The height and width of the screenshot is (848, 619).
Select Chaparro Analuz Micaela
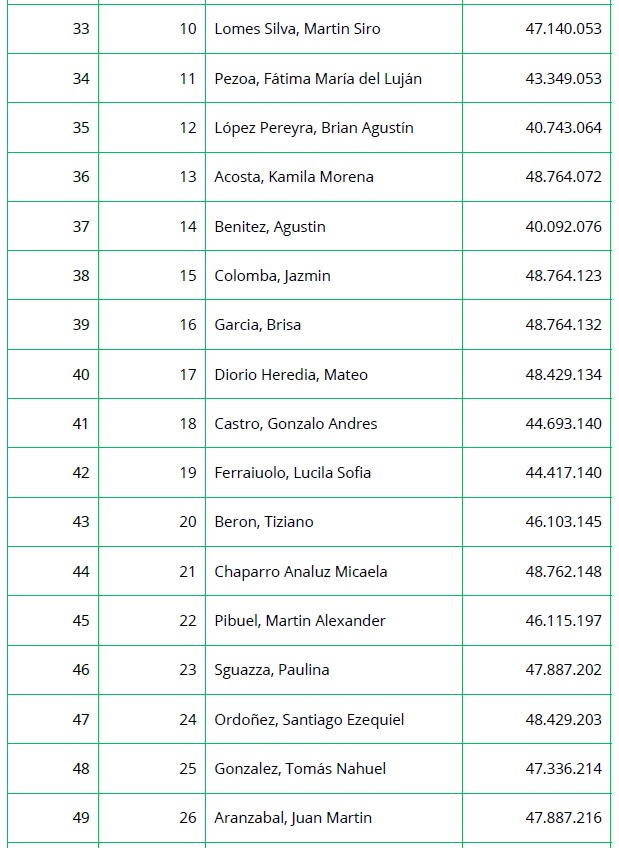click(301, 572)
